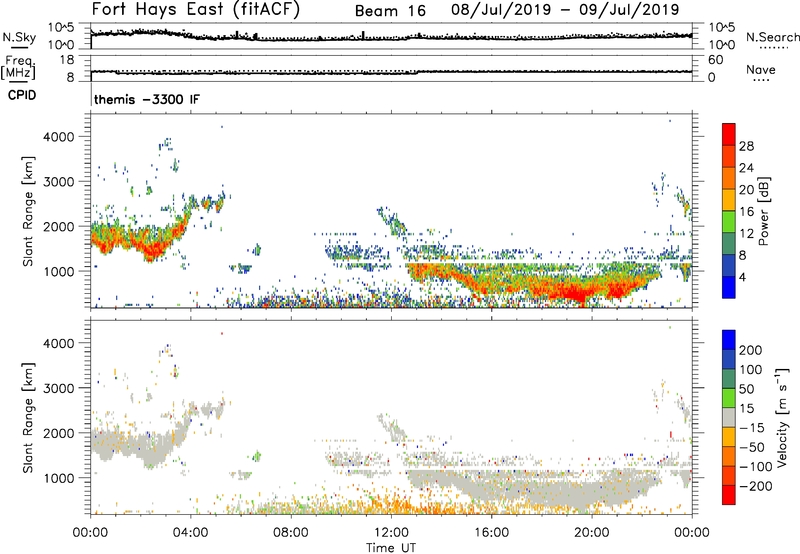
Task: Click the '28' value on power colorbar
Action: tap(746, 146)
